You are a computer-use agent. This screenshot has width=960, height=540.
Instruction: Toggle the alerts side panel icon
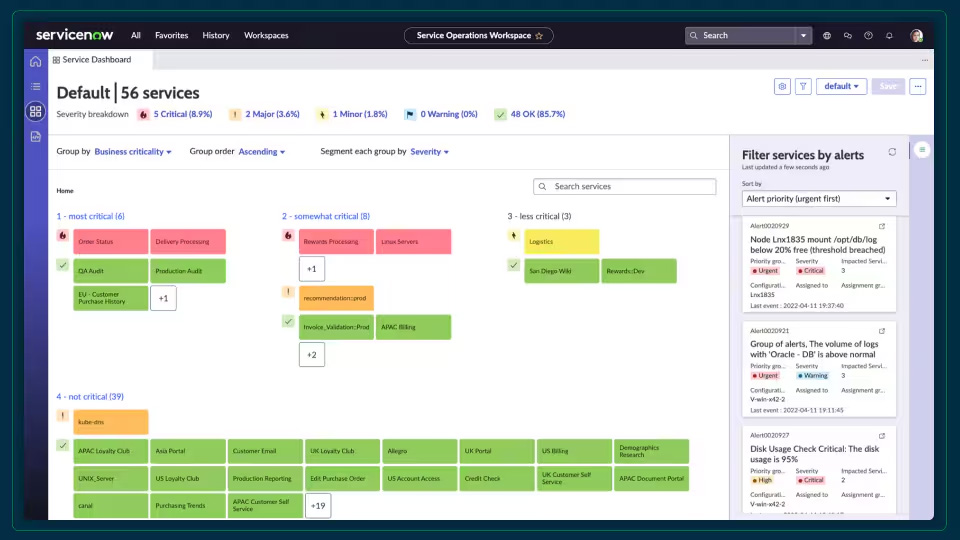coord(922,149)
